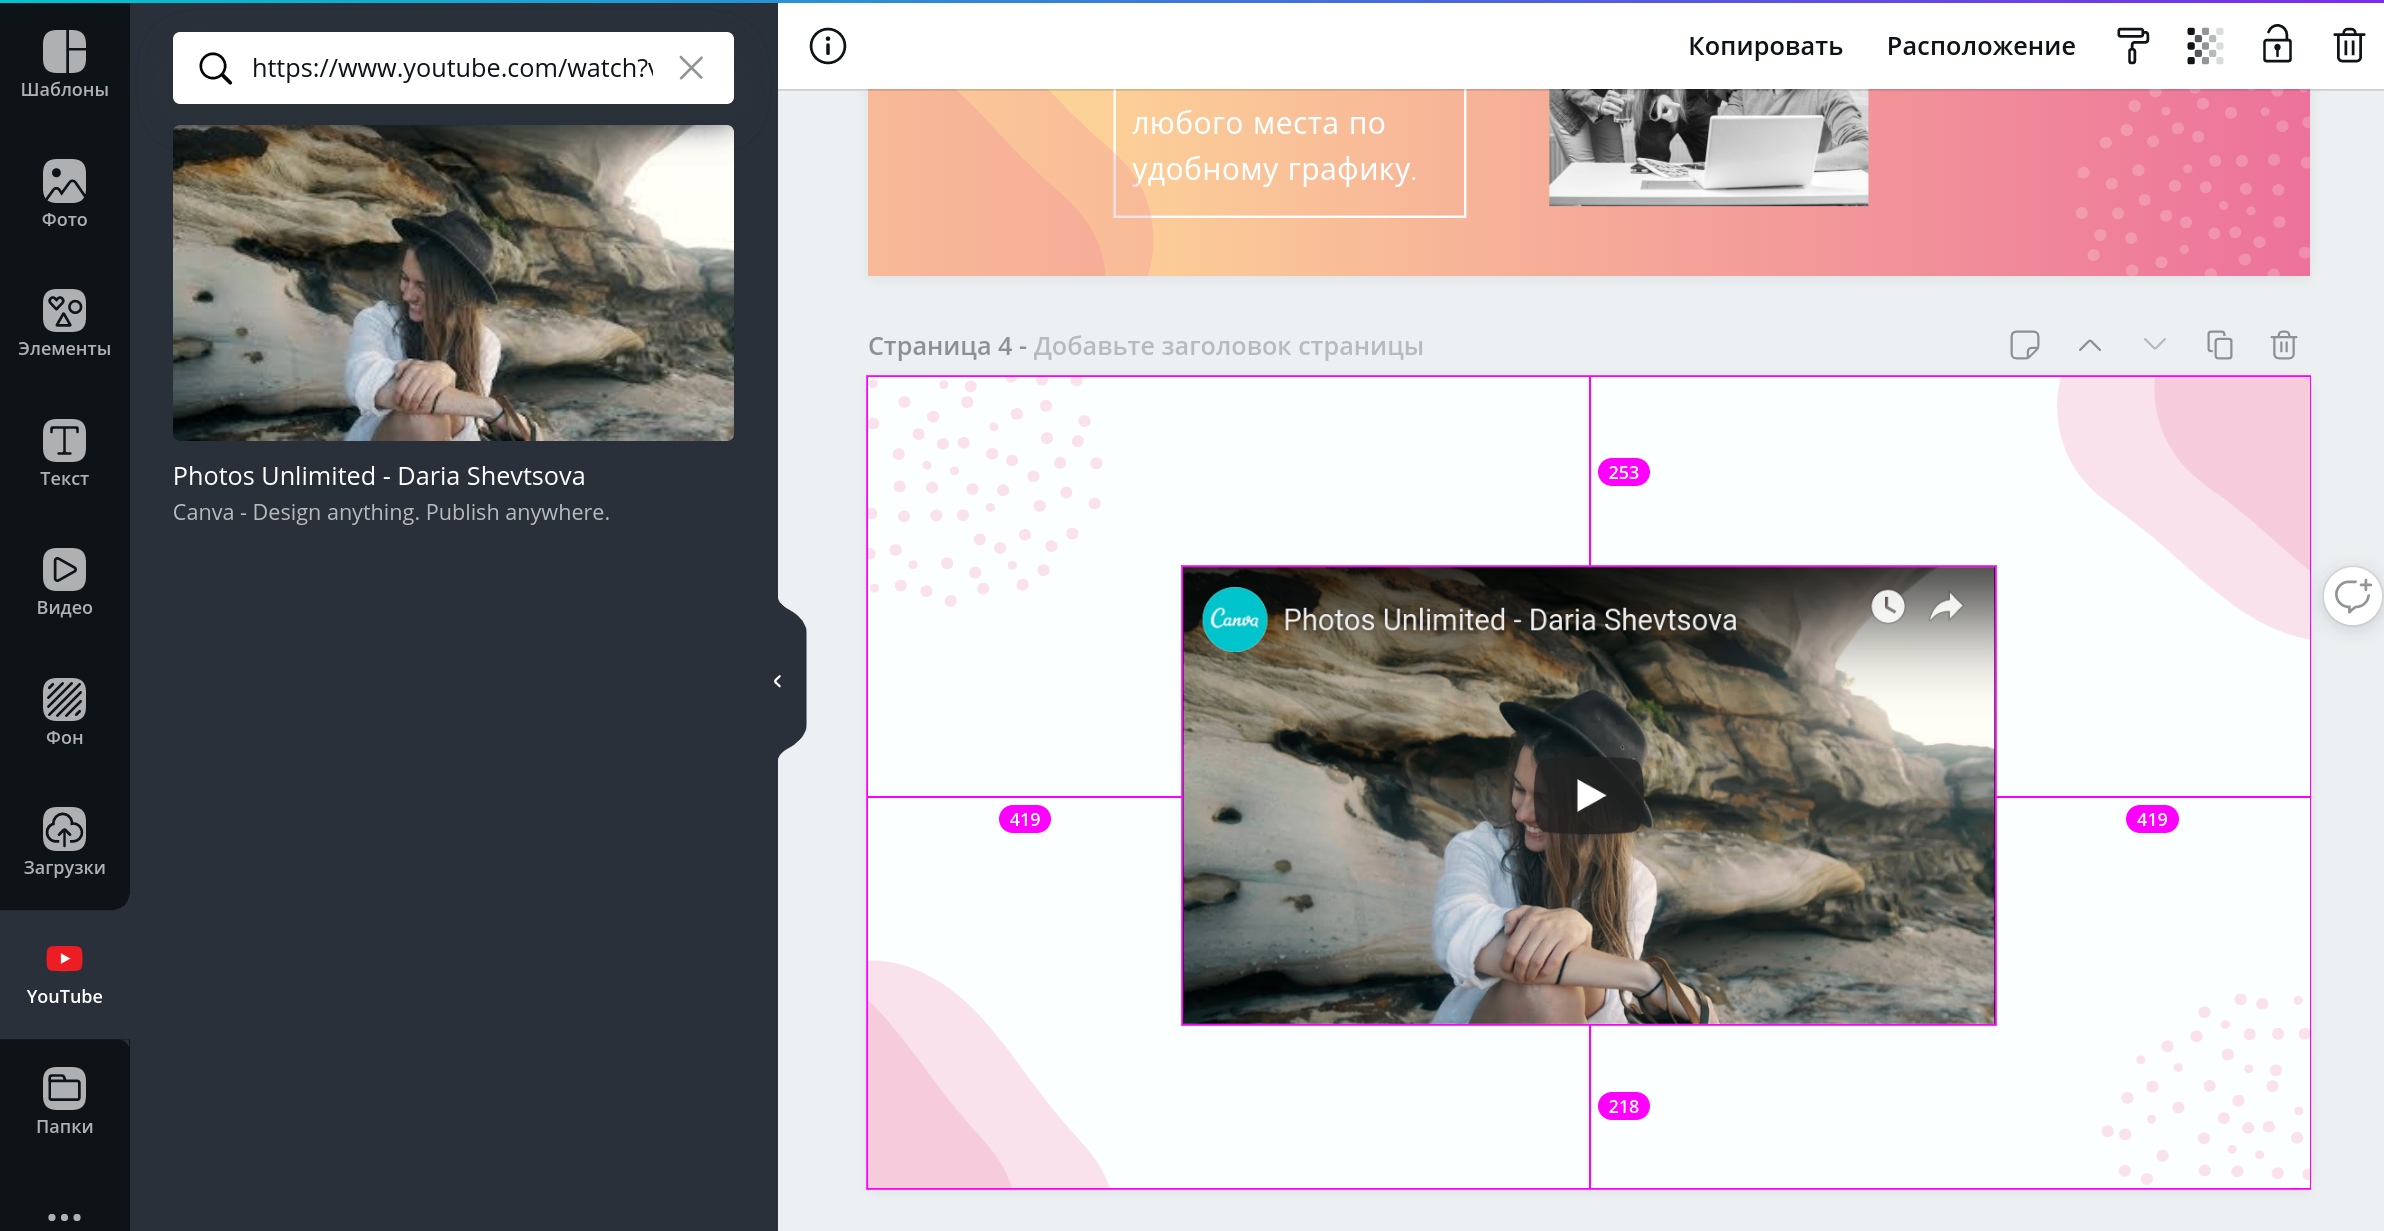The width and height of the screenshot is (2384, 1231).
Task: Move page 4 up with chevron
Action: [2090, 346]
